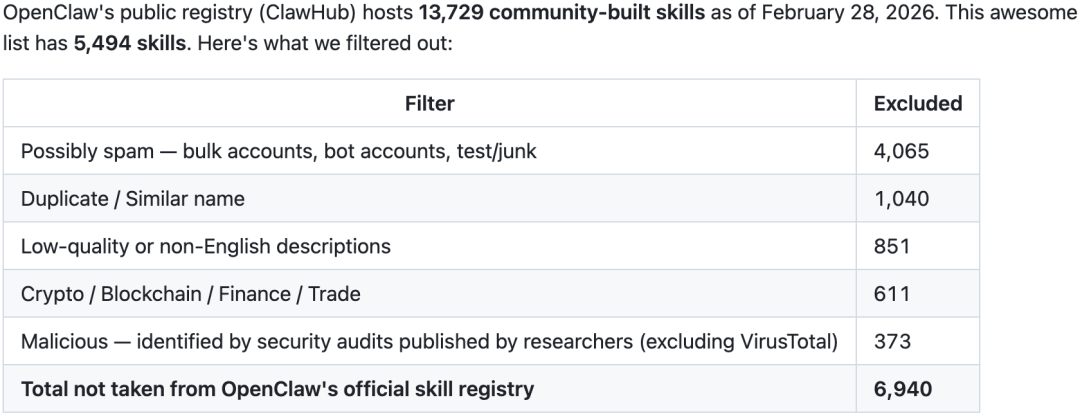Click the bold 'Total not taken' row label

coord(277,389)
